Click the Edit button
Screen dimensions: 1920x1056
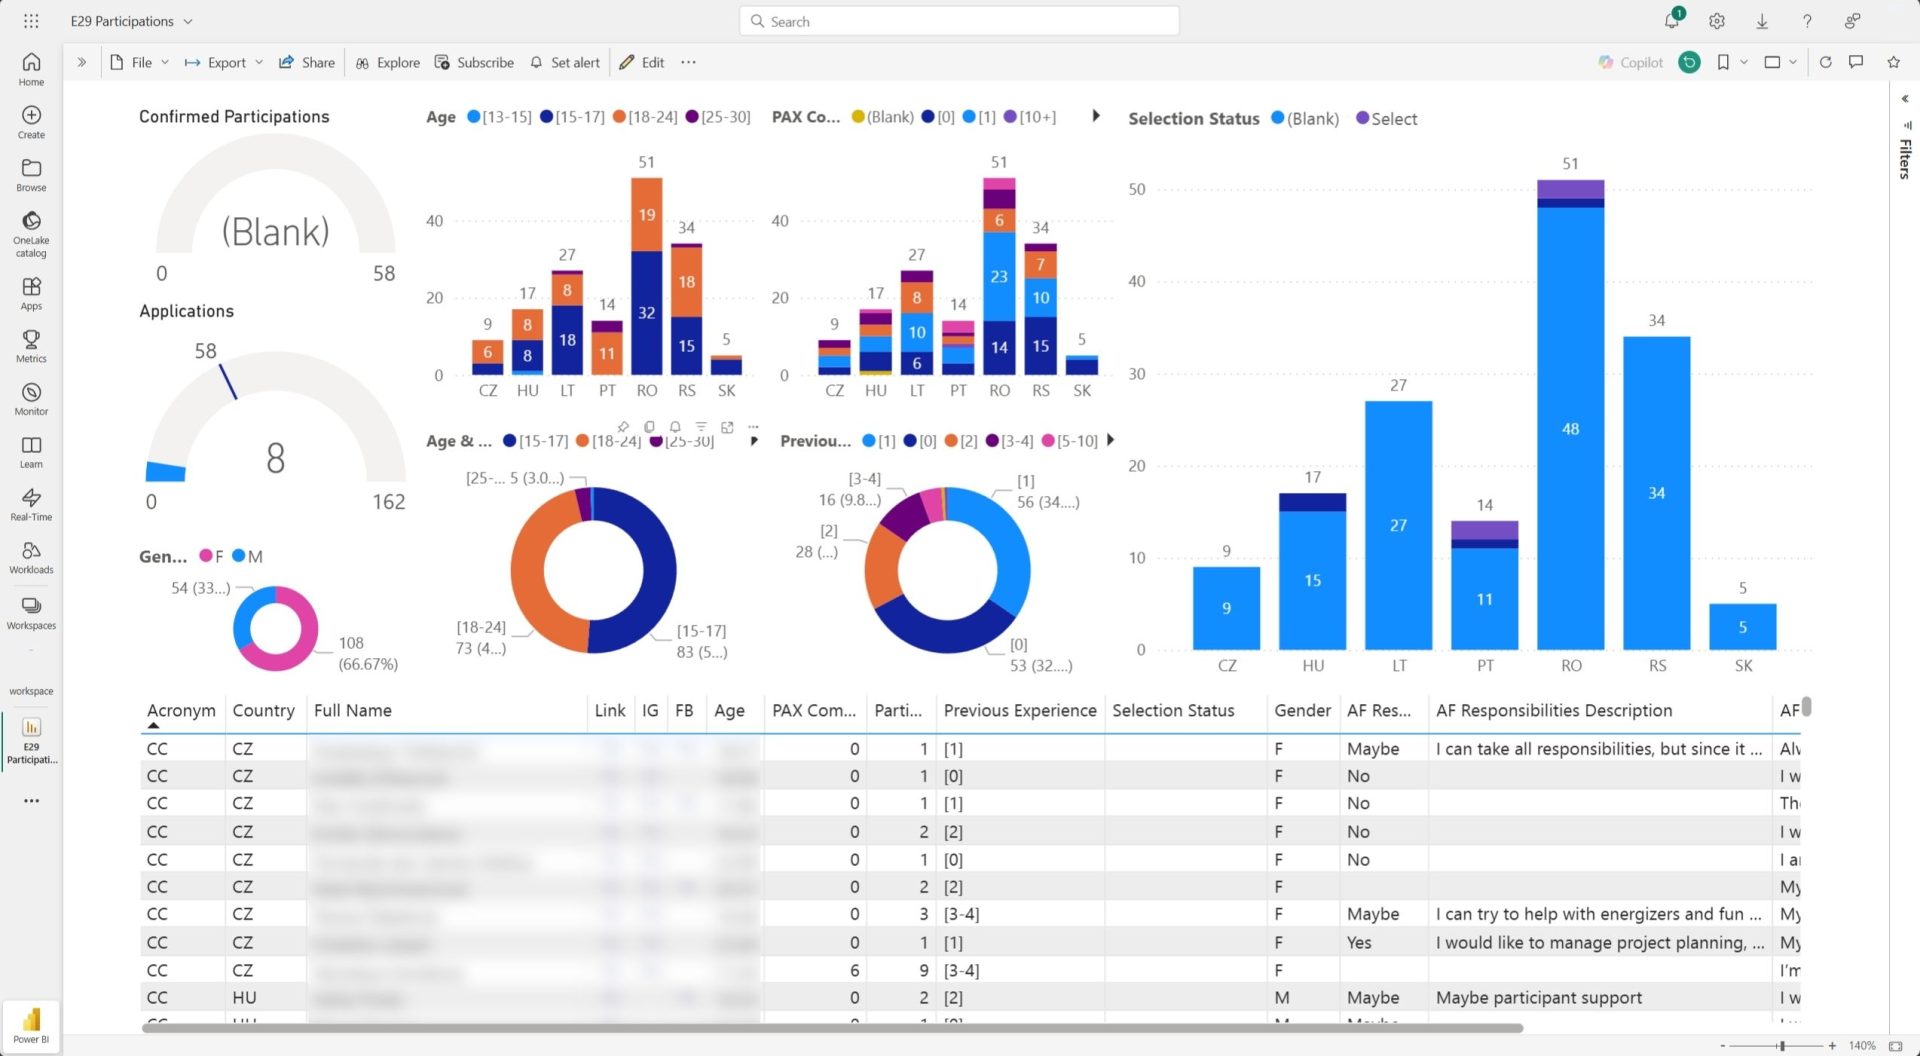(x=642, y=62)
